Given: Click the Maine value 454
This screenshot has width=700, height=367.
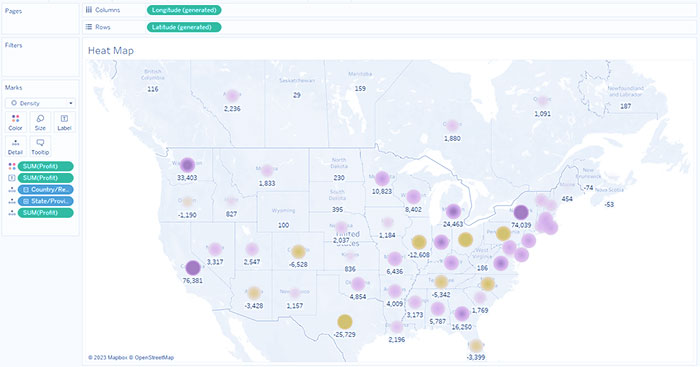Looking at the screenshot, I should click(x=567, y=199).
